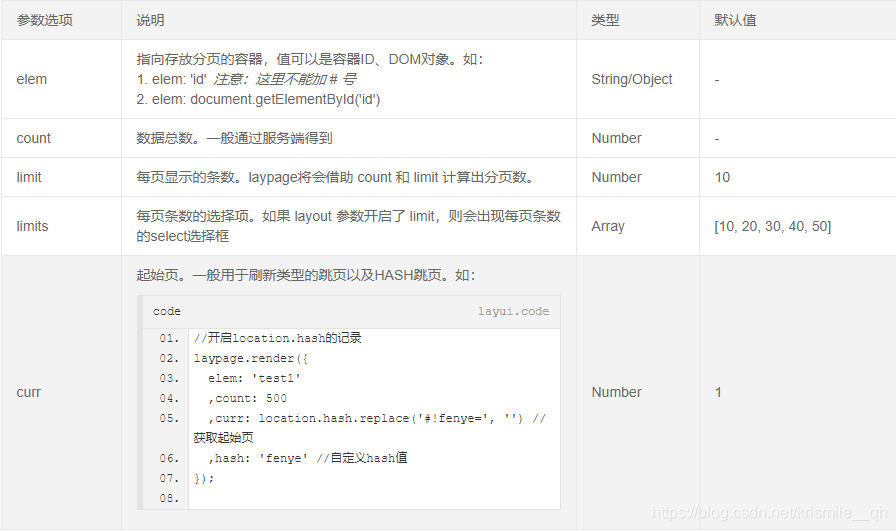Click the default value 1 in curr row
Screen dimensions: 896x531
click(718, 392)
